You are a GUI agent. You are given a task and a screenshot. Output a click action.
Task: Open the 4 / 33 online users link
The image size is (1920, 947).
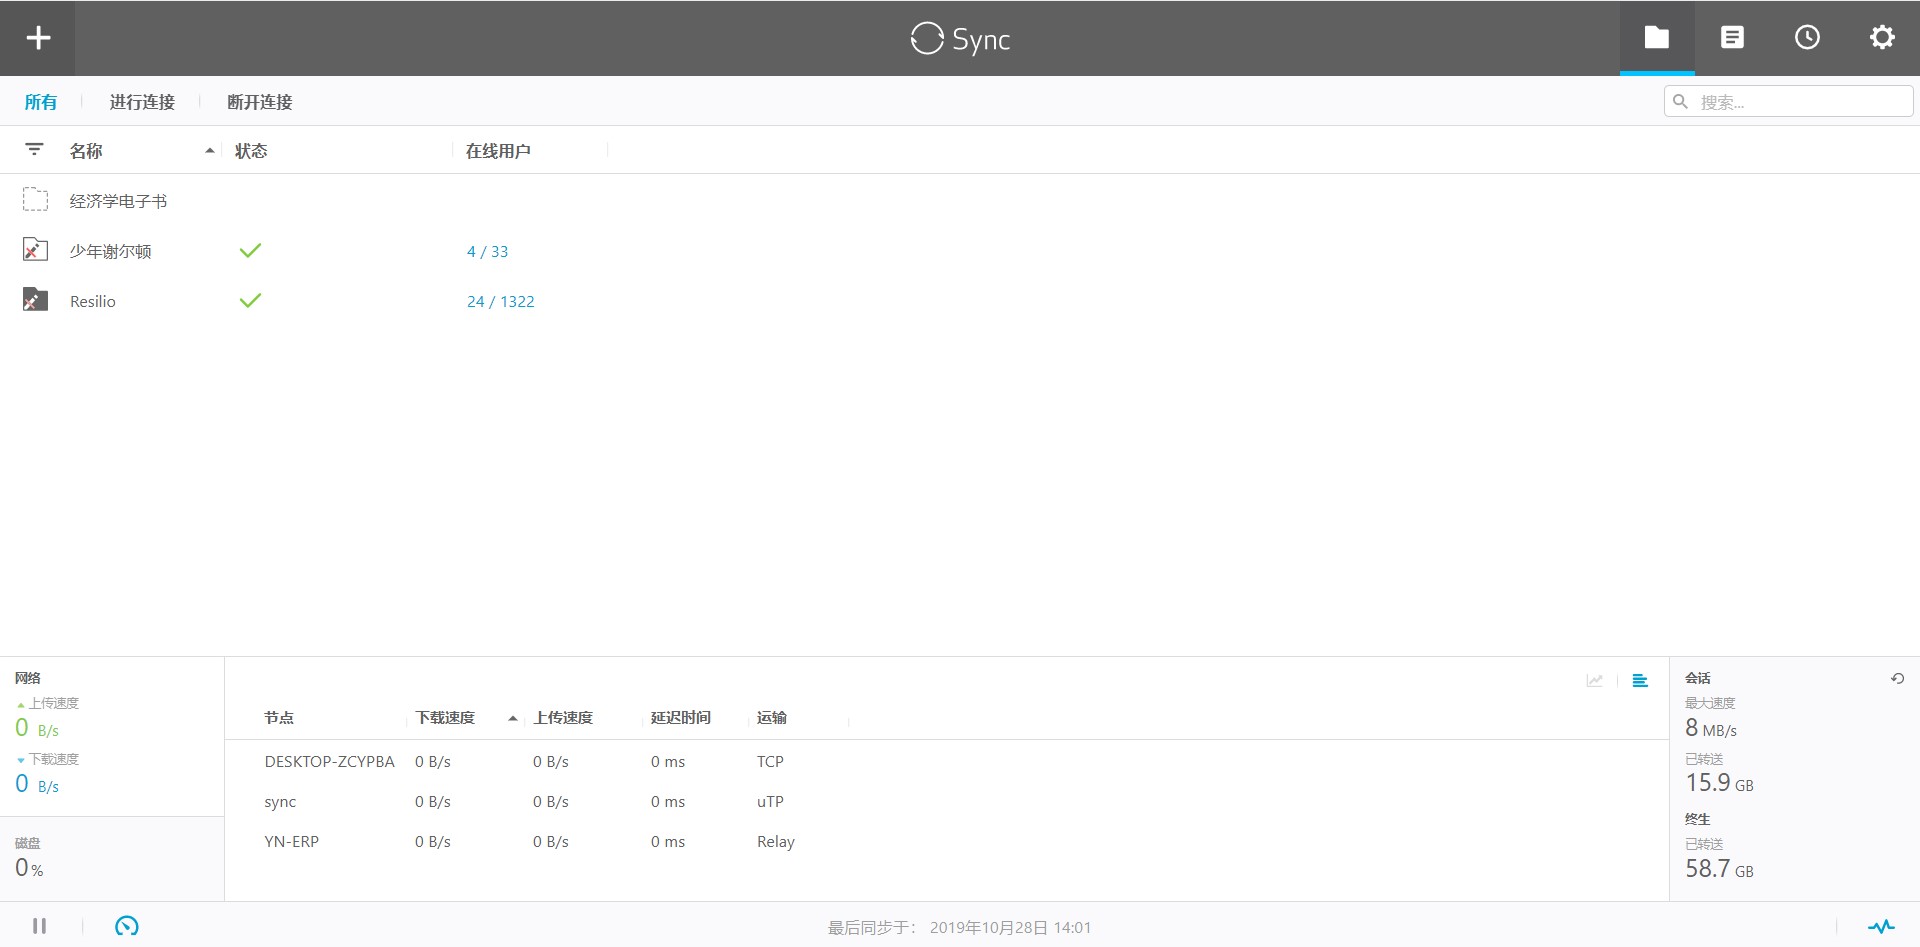click(x=488, y=252)
